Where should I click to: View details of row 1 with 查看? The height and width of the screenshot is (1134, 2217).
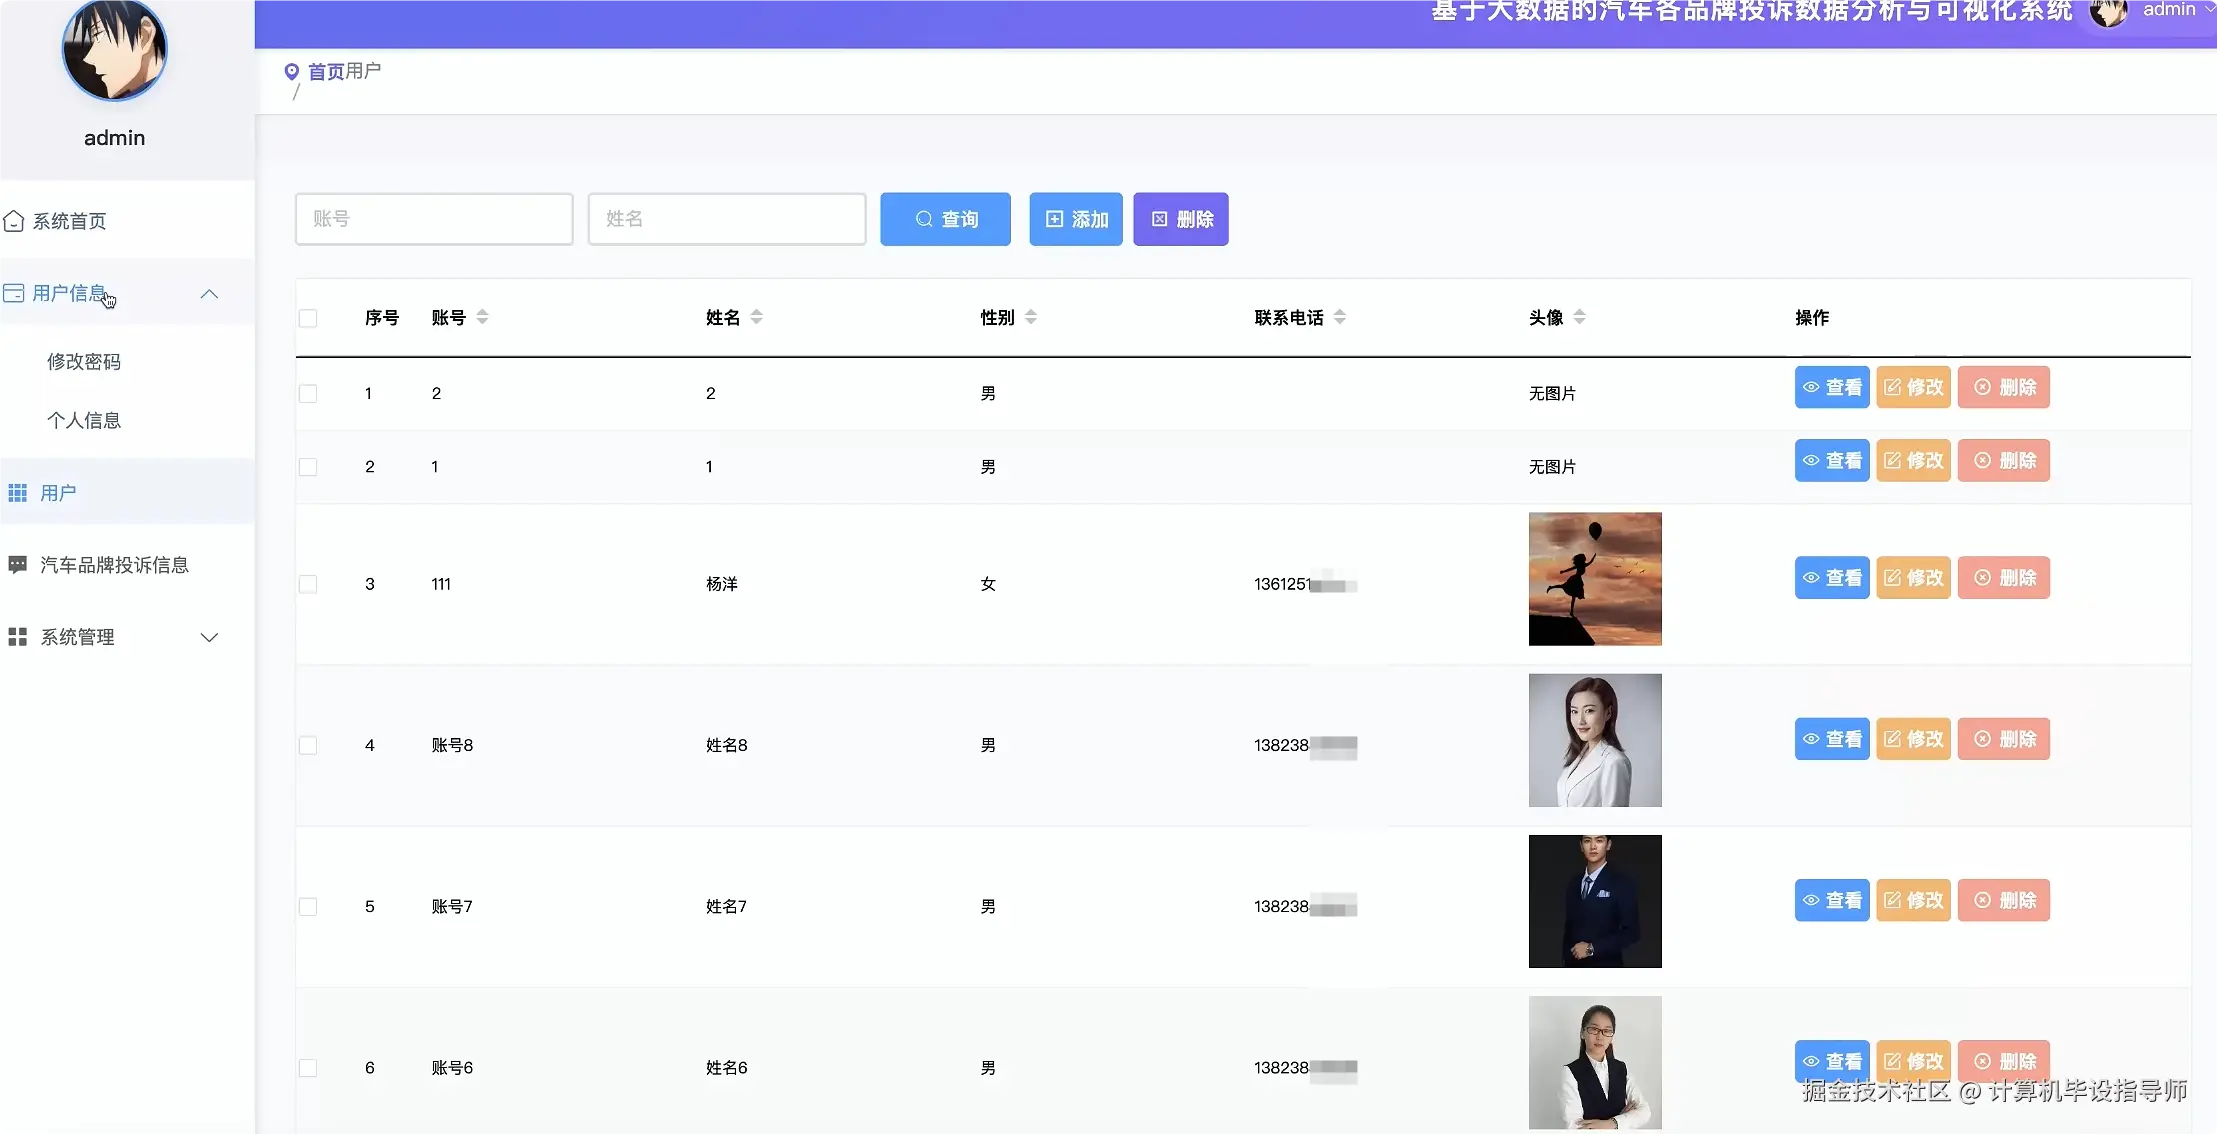(1832, 388)
